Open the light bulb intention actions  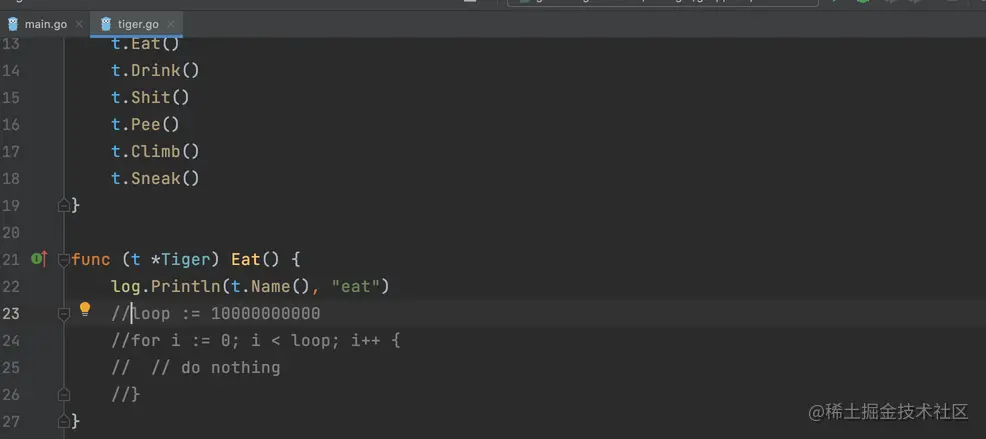click(85, 309)
